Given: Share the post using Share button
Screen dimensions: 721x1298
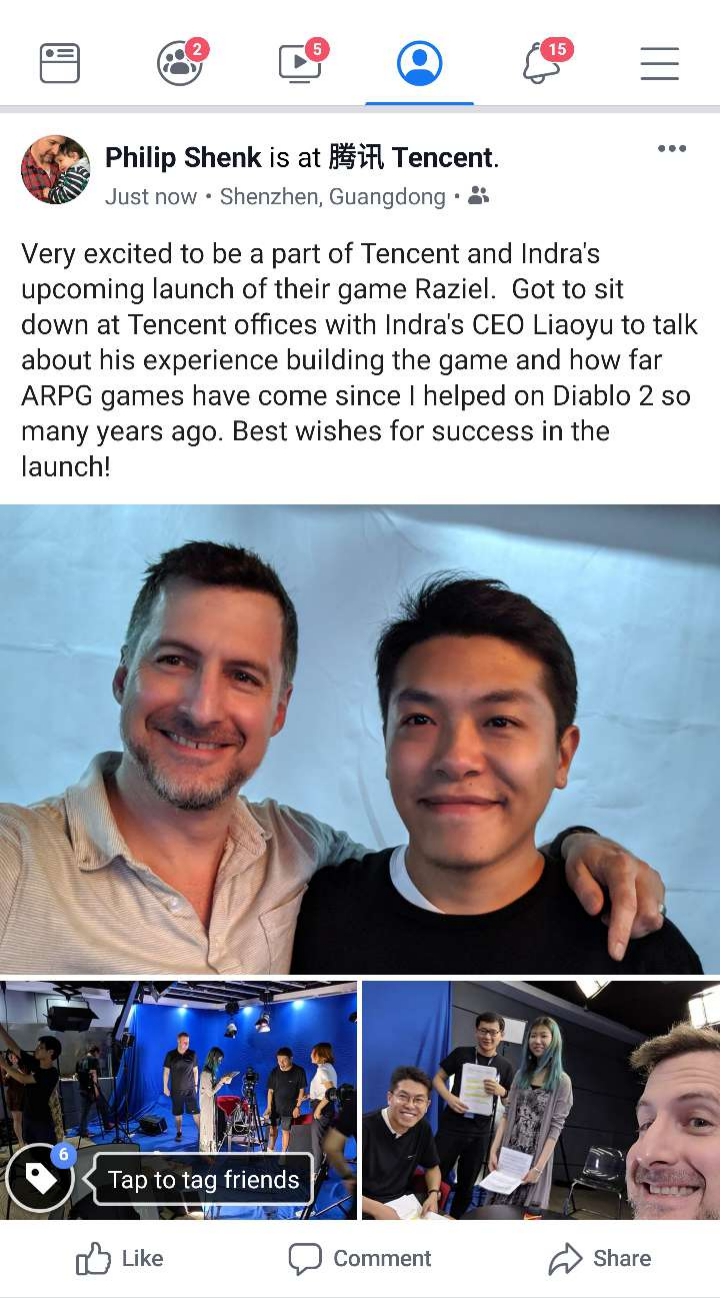Looking at the screenshot, I should 600,1258.
